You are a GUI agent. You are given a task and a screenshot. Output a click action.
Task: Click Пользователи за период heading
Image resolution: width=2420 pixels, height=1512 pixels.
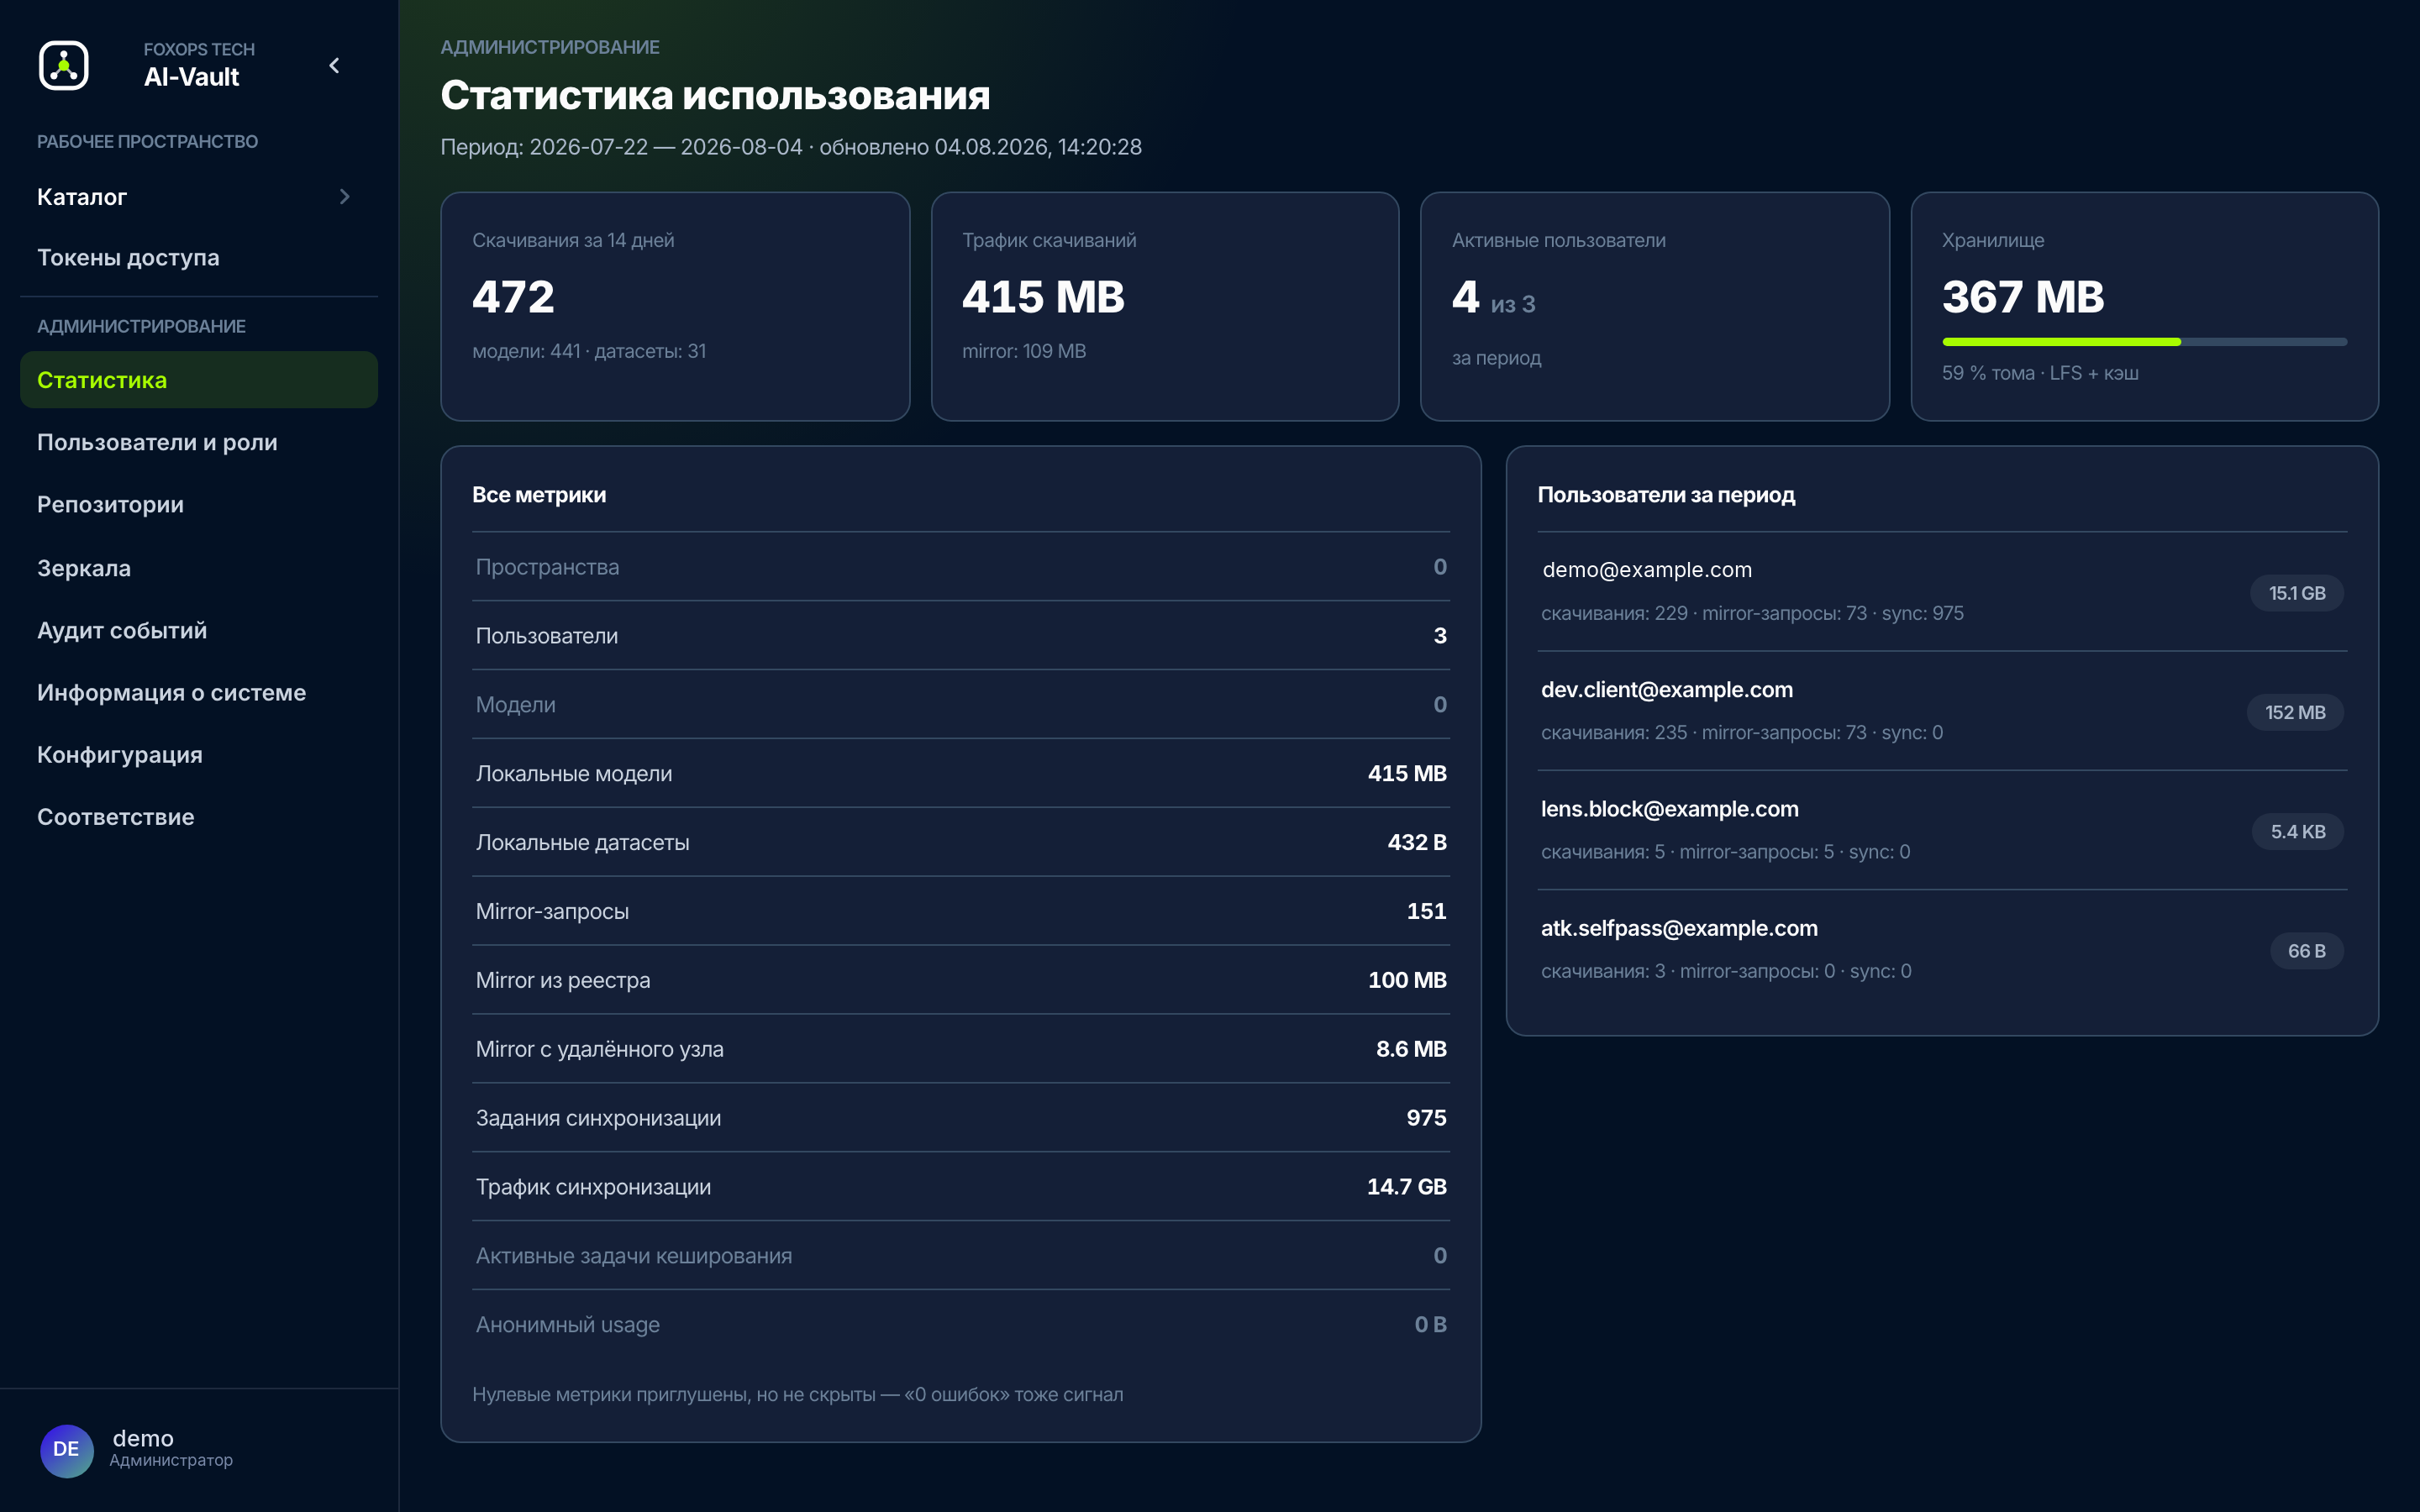(1666, 495)
